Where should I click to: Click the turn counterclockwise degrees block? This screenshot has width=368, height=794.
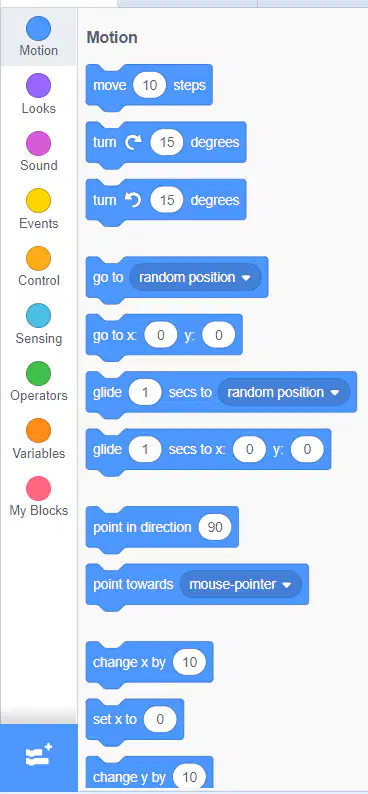(x=166, y=200)
